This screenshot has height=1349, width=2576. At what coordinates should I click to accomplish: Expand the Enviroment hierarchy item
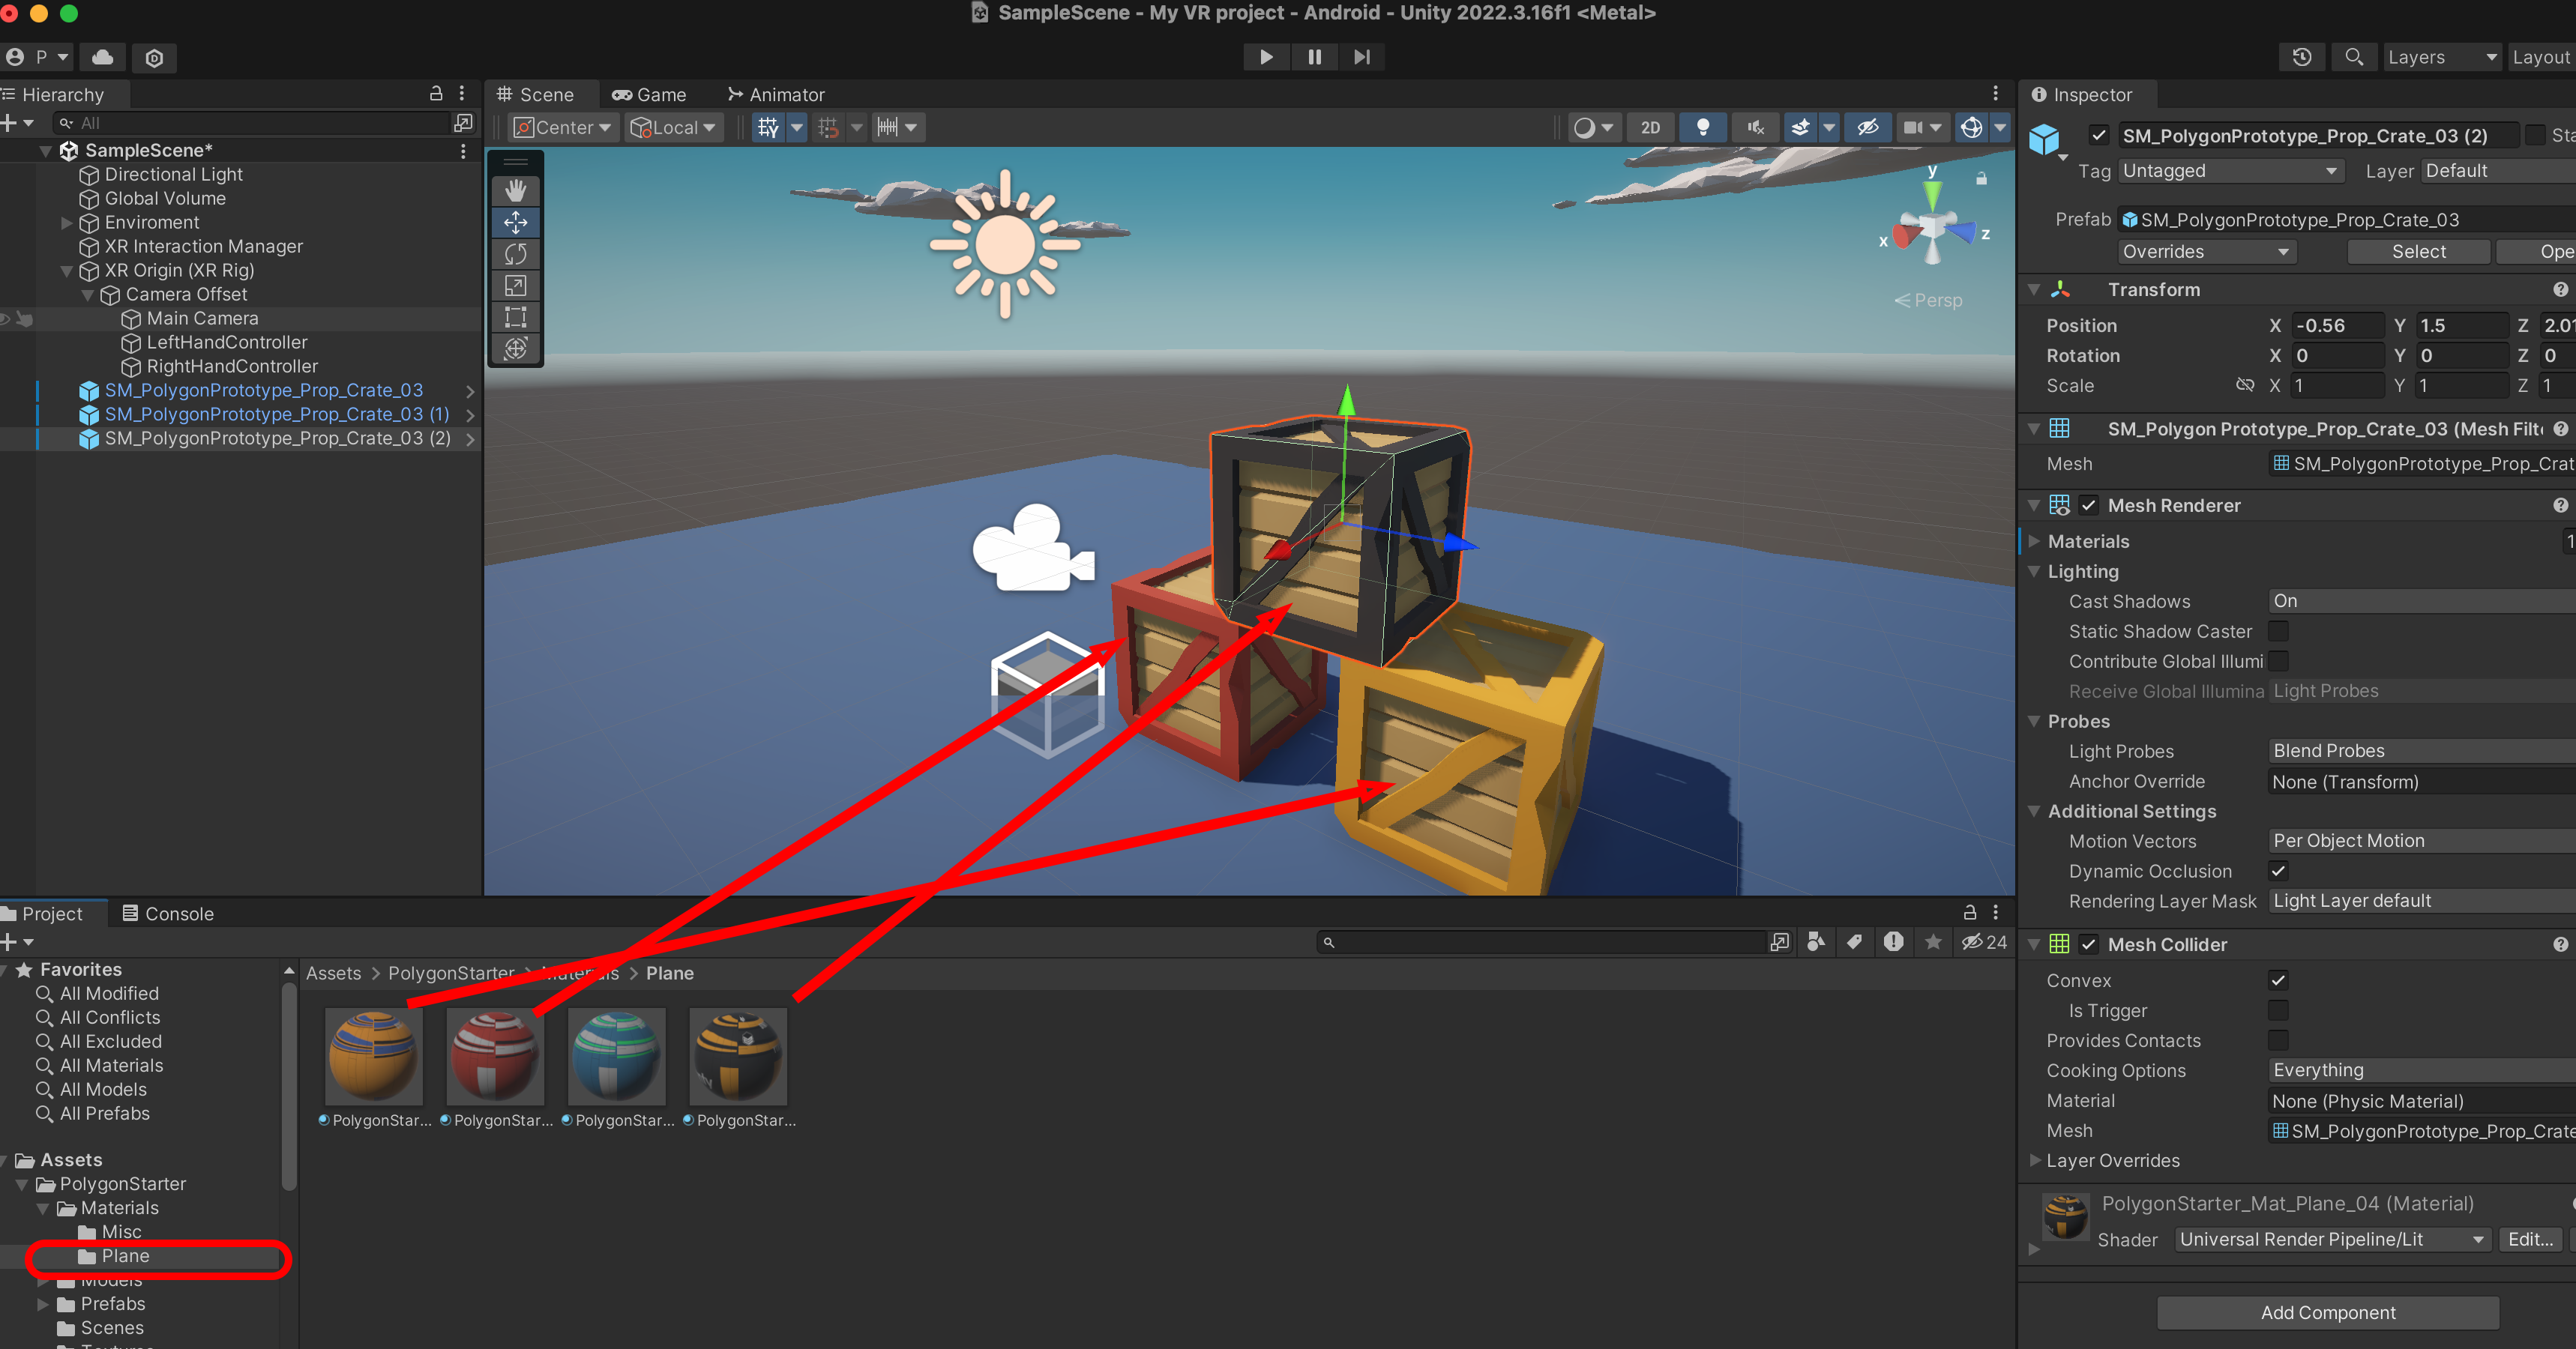tap(67, 222)
